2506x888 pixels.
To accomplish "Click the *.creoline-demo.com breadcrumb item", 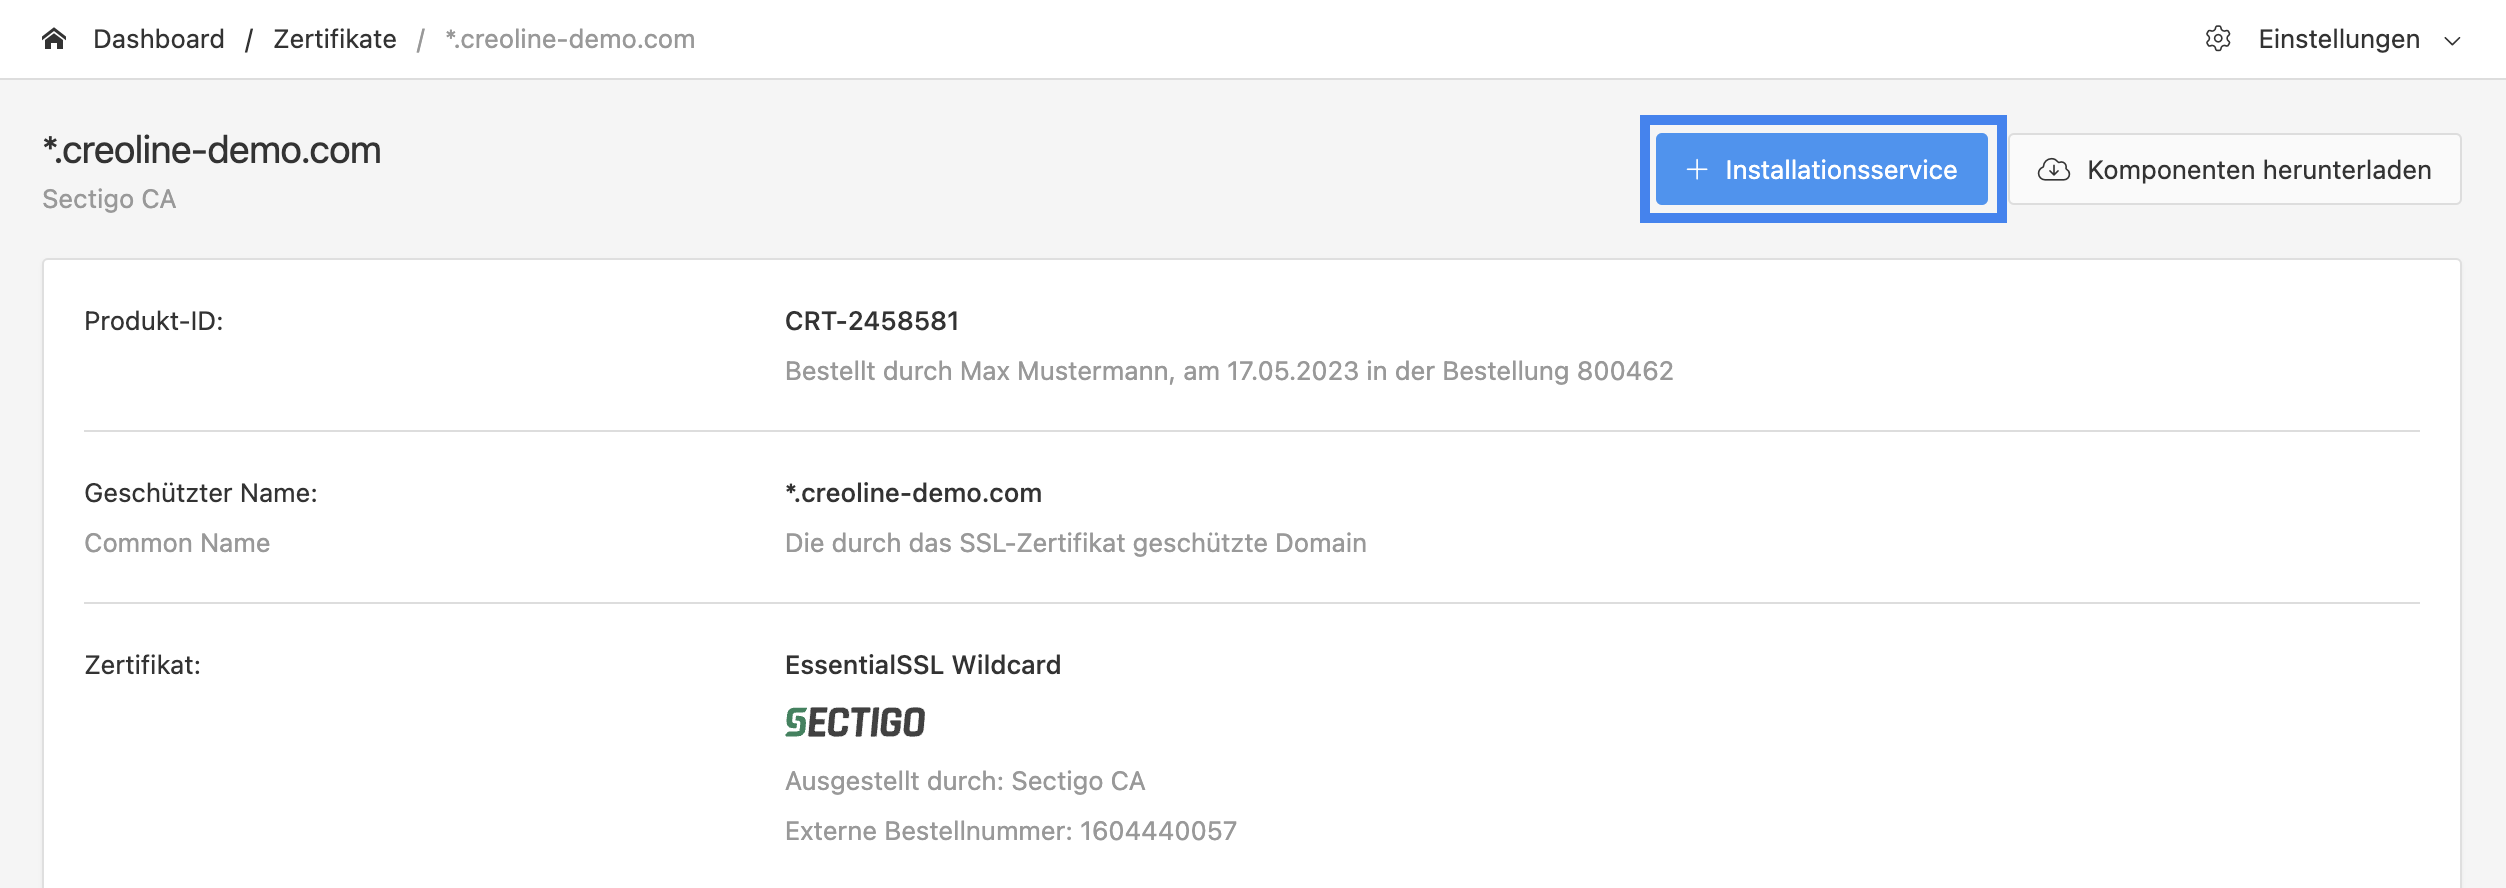I will pyautogui.click(x=570, y=39).
